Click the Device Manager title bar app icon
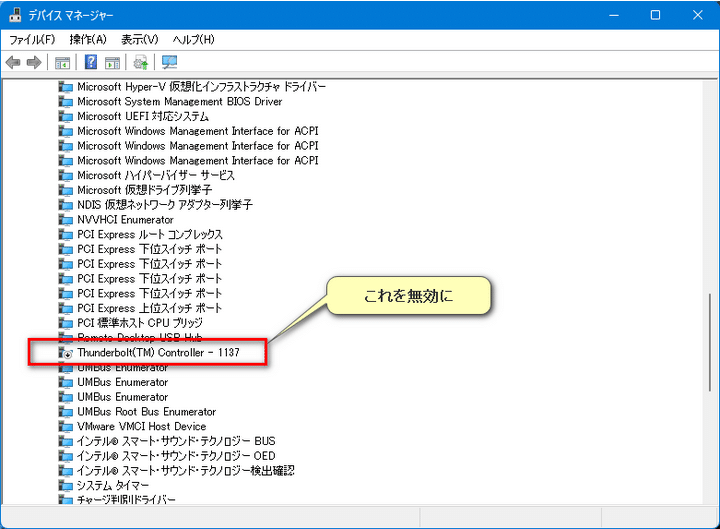Screen dimensions: 720x529 tap(15, 15)
